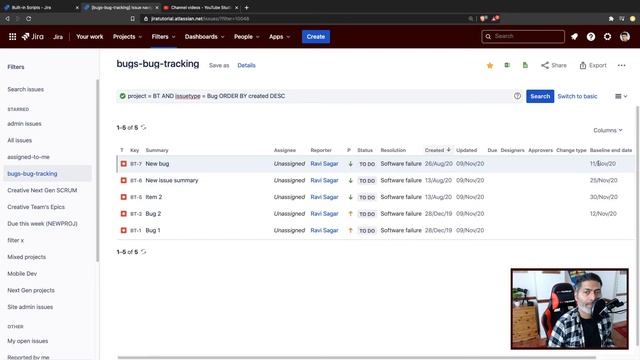Select assigned-to-me filter

(28, 157)
